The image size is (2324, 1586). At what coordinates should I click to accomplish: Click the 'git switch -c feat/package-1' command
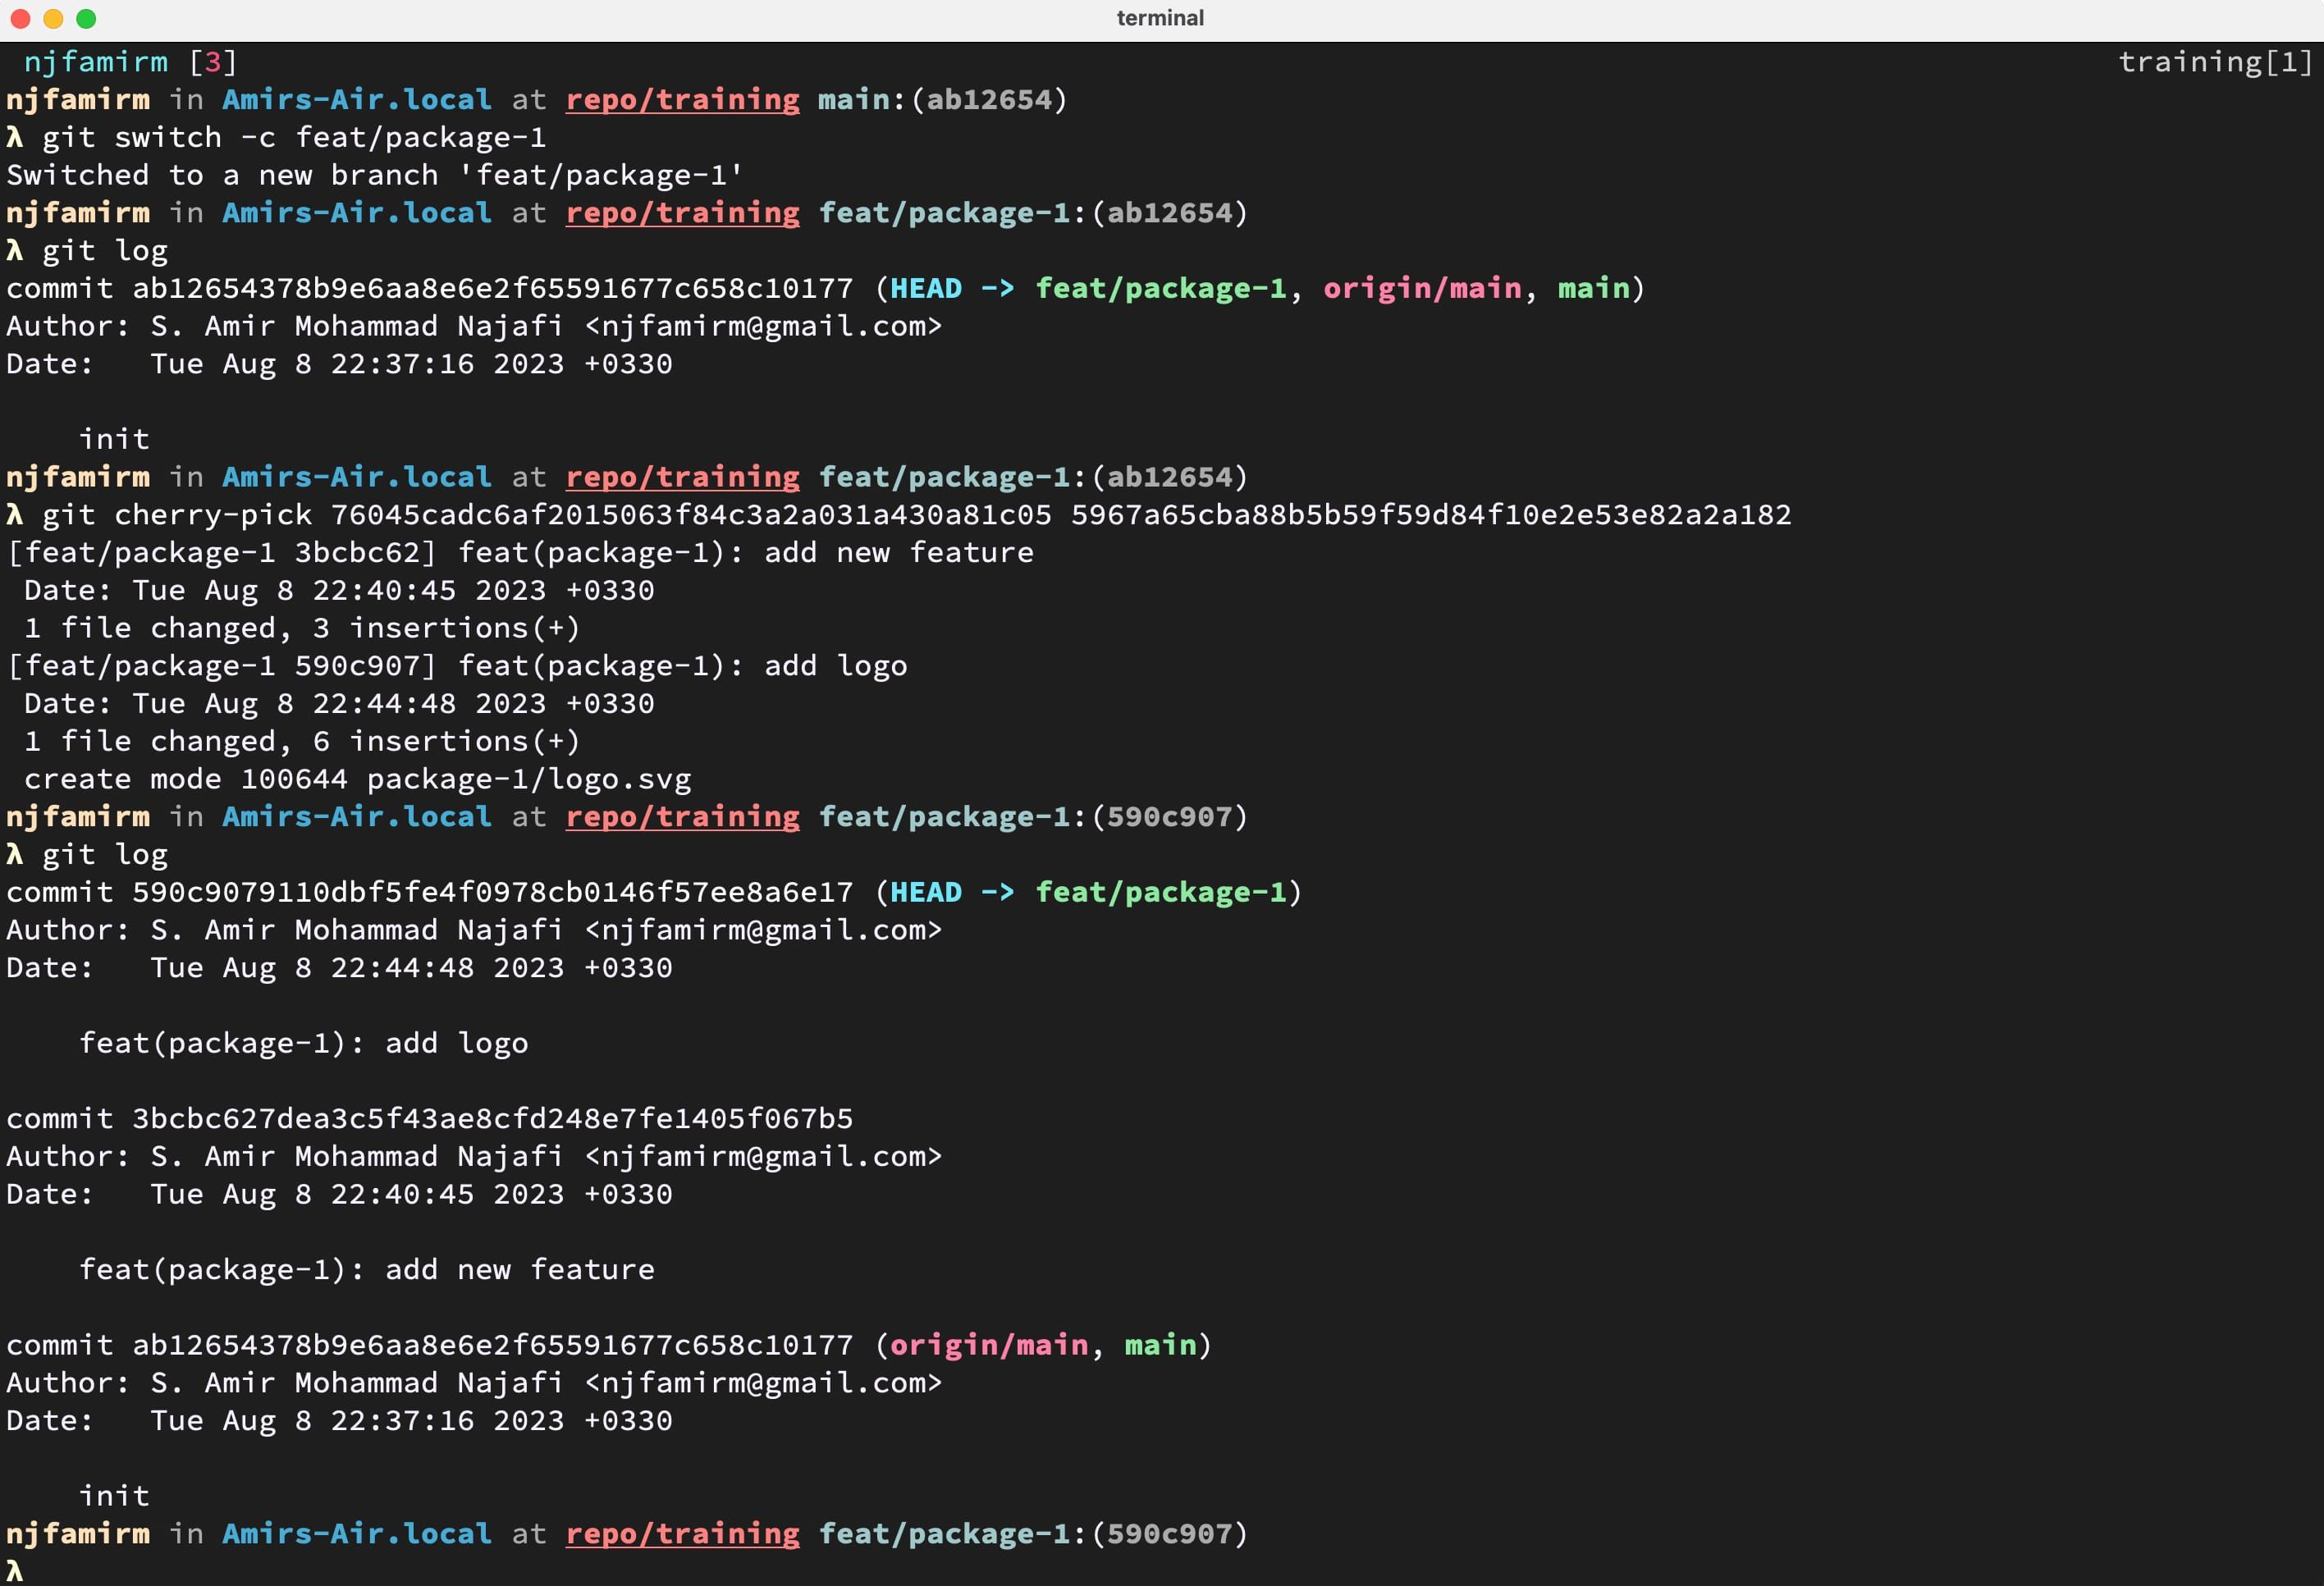pos(294,137)
